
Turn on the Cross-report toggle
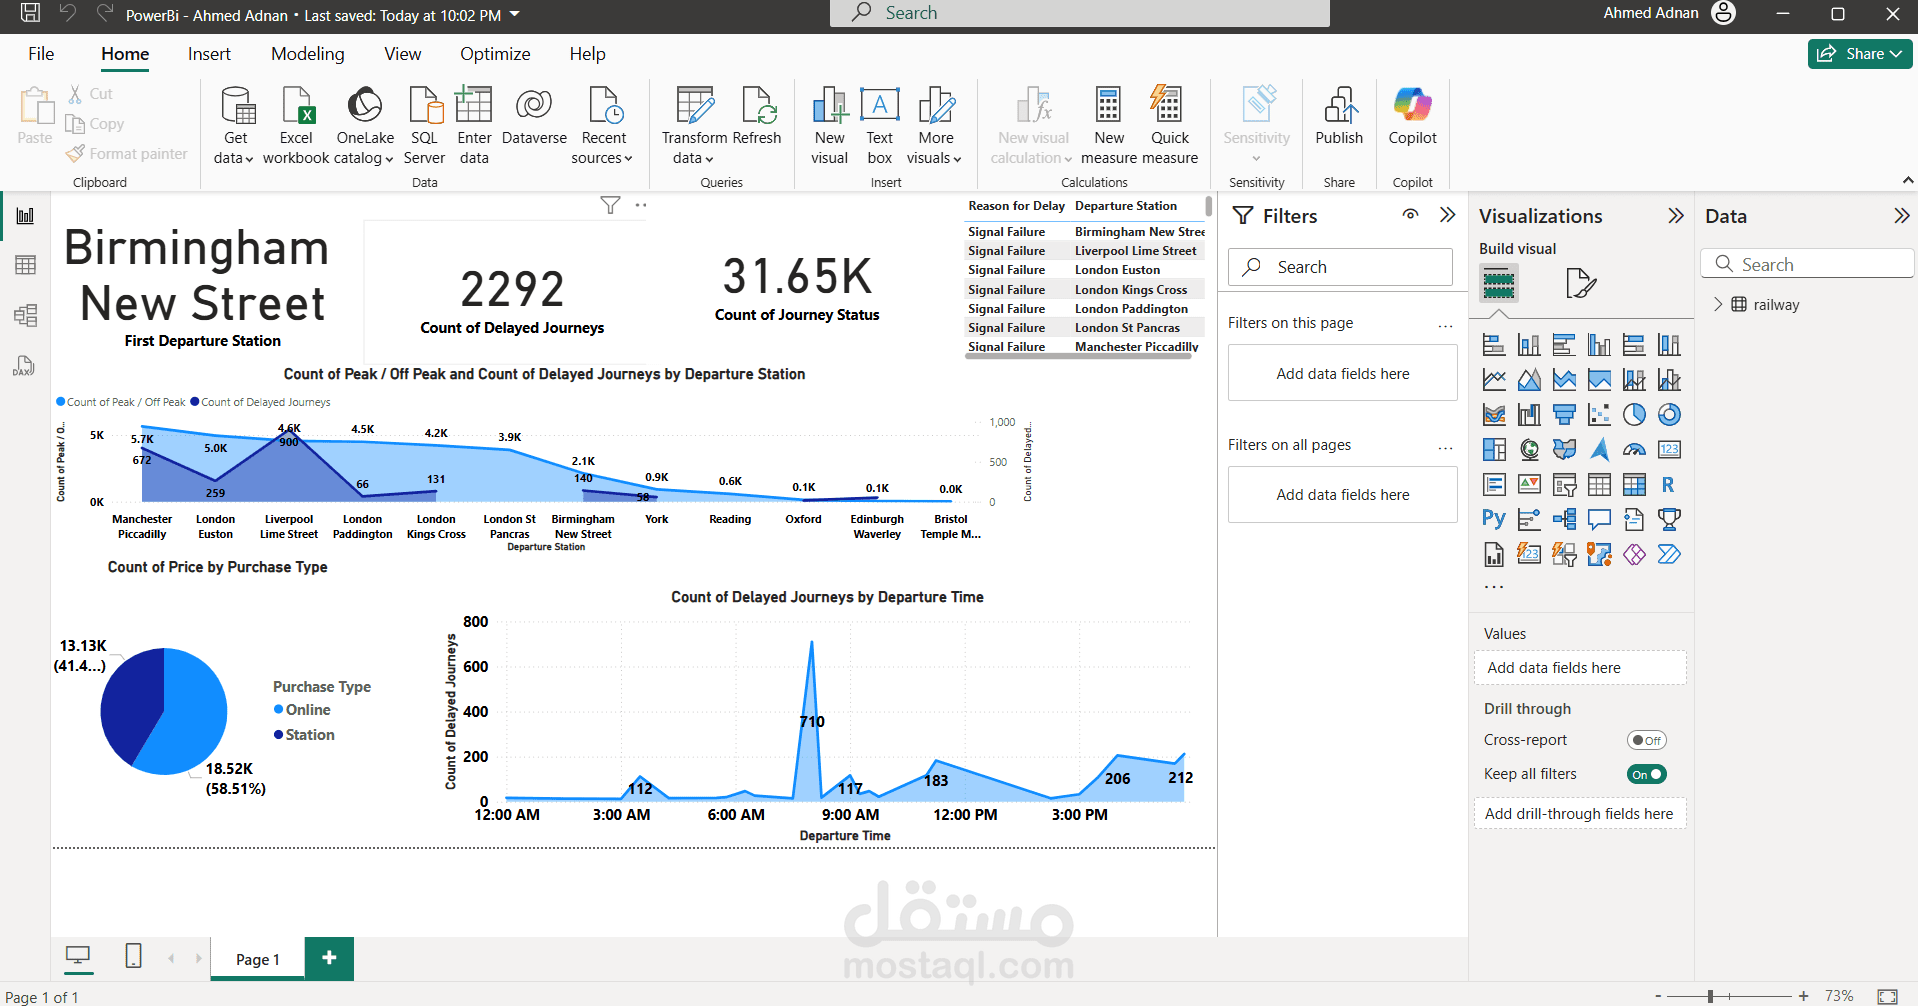pyautogui.click(x=1646, y=740)
